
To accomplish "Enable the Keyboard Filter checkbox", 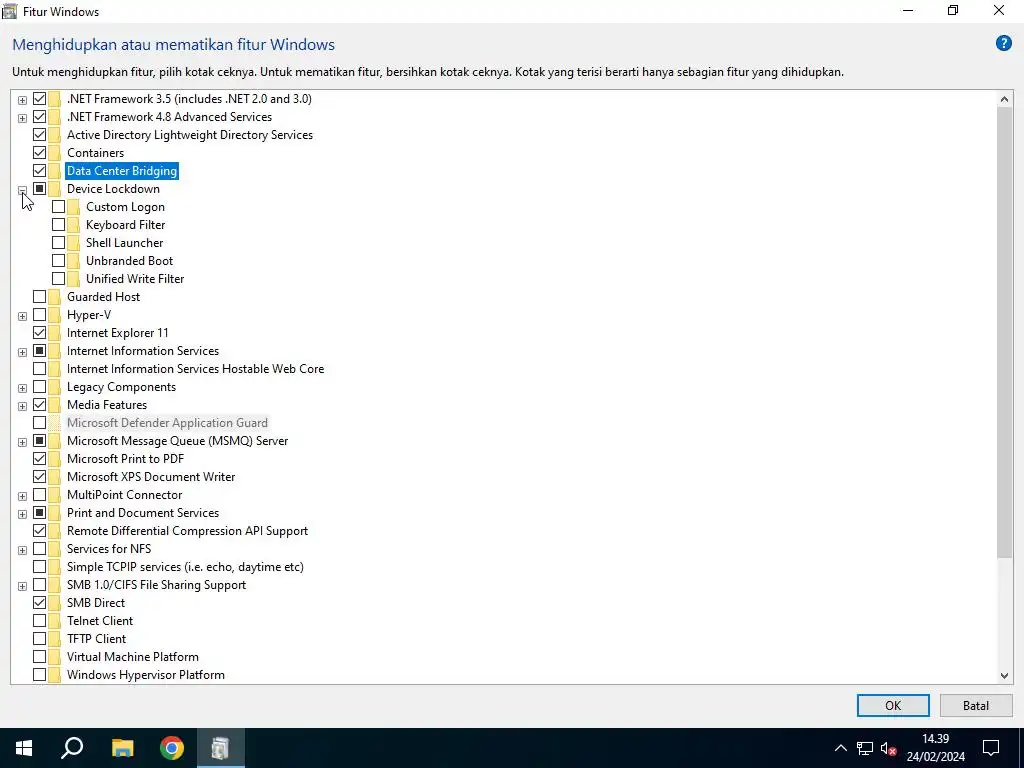I will [58, 225].
